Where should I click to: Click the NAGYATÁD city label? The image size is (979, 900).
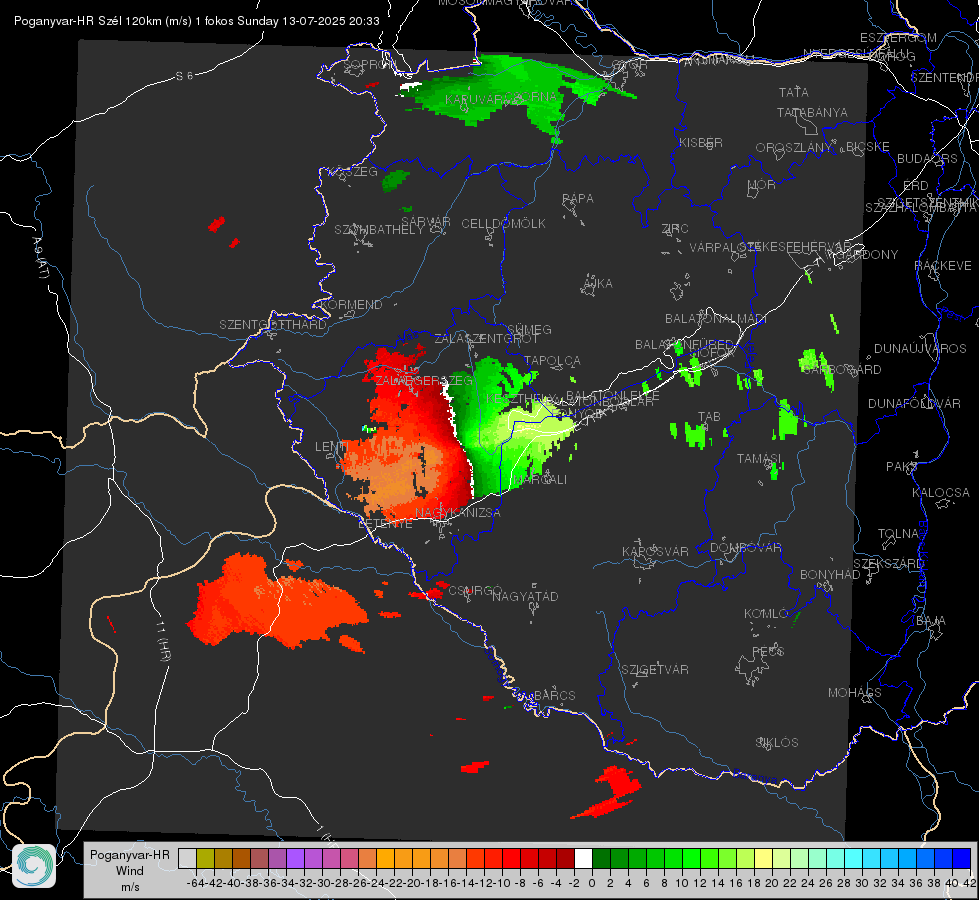point(525,596)
